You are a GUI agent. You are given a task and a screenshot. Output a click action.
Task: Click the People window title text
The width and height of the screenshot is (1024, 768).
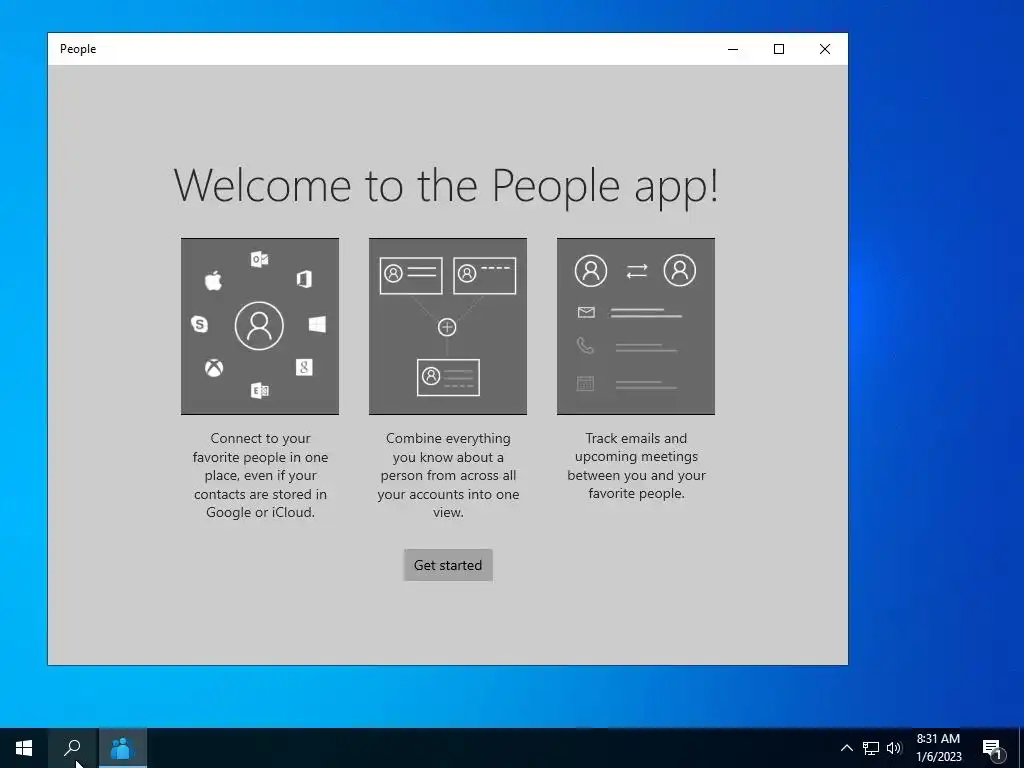point(78,49)
